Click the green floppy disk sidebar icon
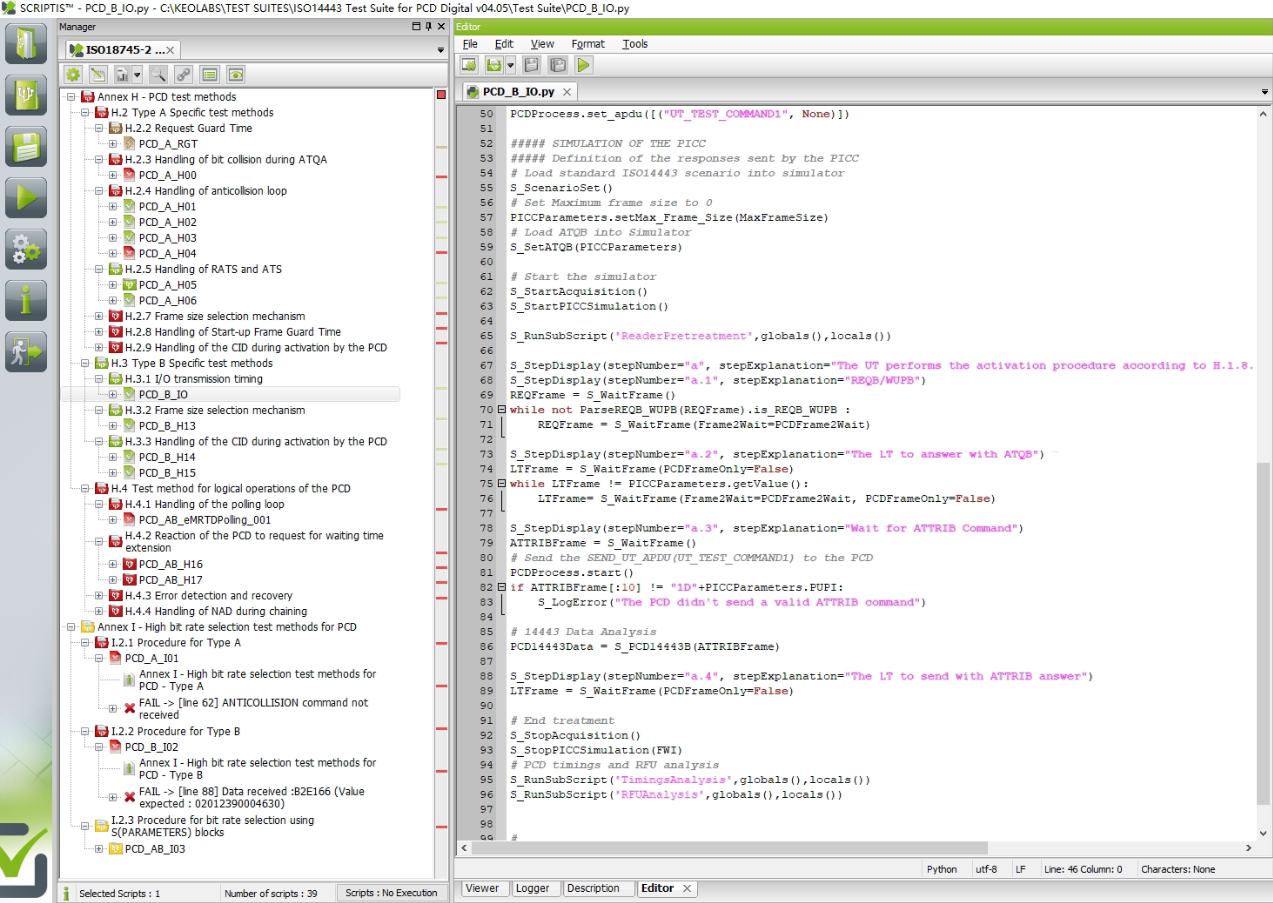 (26, 146)
